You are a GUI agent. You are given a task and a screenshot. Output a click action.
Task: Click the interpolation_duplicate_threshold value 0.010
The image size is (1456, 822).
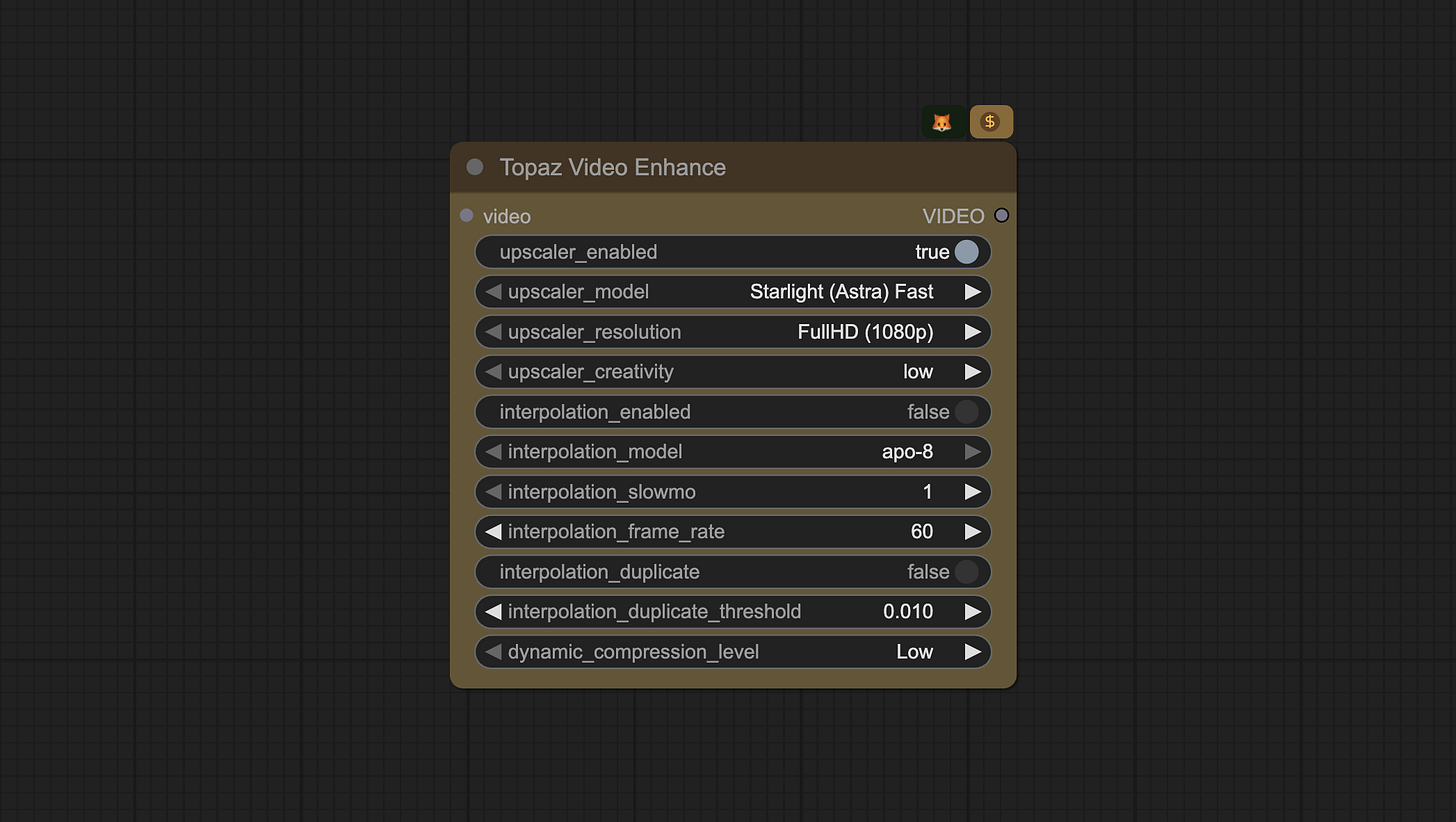[x=908, y=612]
